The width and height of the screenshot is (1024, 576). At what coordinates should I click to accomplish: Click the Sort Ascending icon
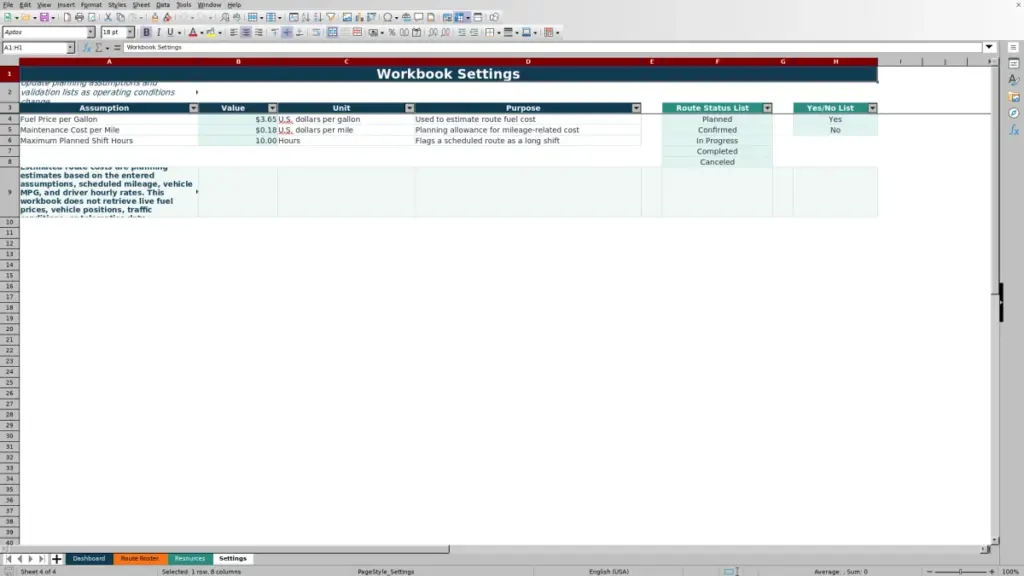[306, 17]
